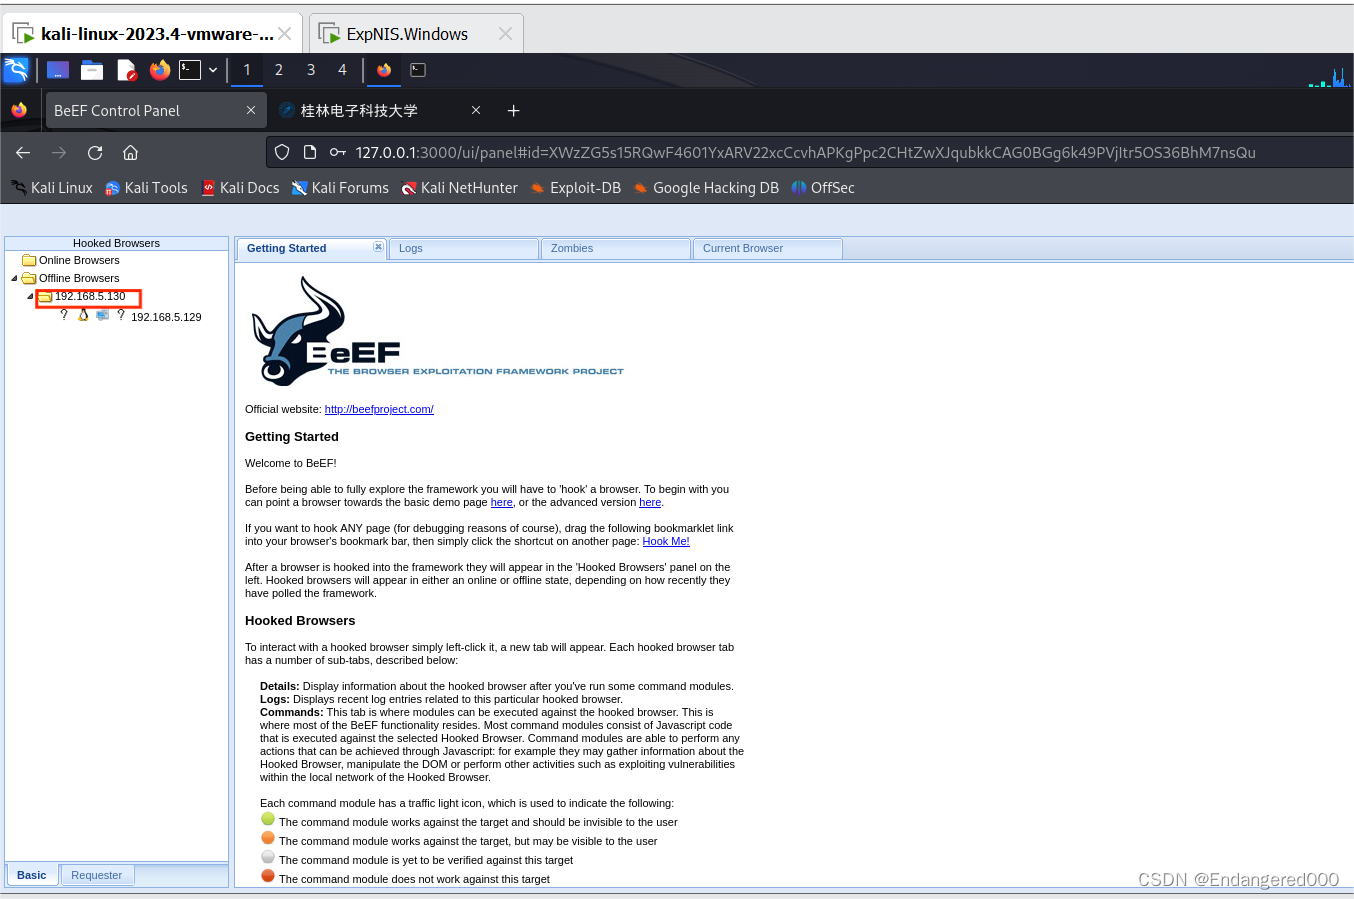Go forward with the greyed arrow button
The height and width of the screenshot is (899, 1354).
59,152
